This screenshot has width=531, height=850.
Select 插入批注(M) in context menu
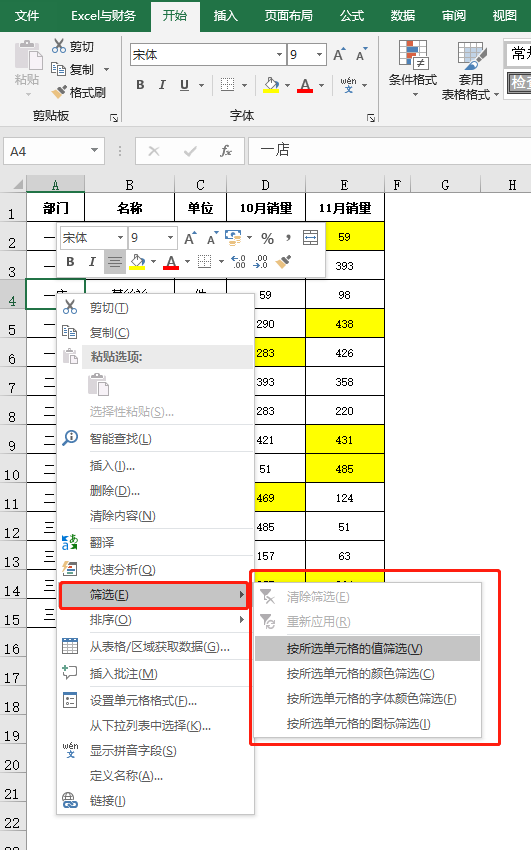pos(154,674)
